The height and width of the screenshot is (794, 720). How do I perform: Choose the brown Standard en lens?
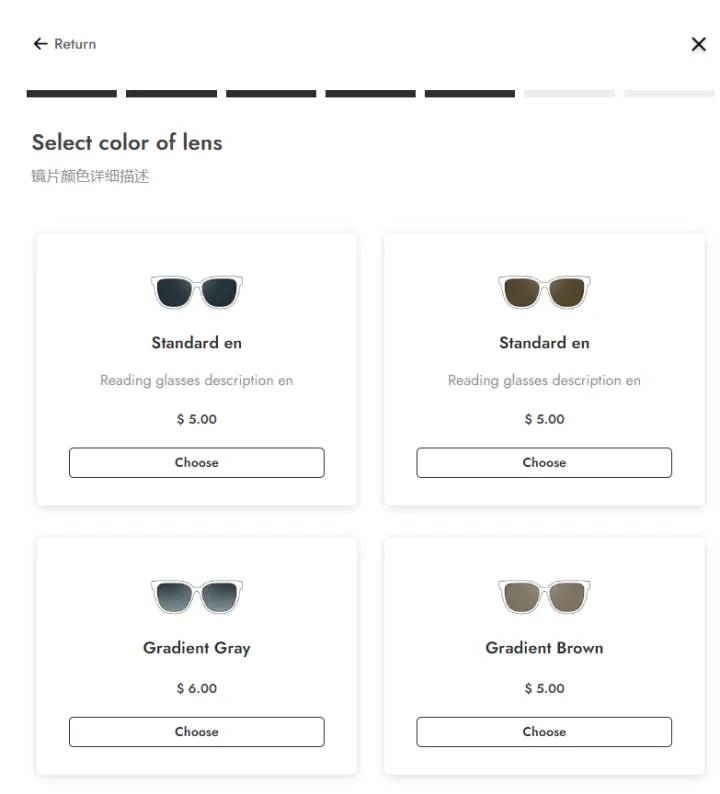pyautogui.click(x=544, y=463)
